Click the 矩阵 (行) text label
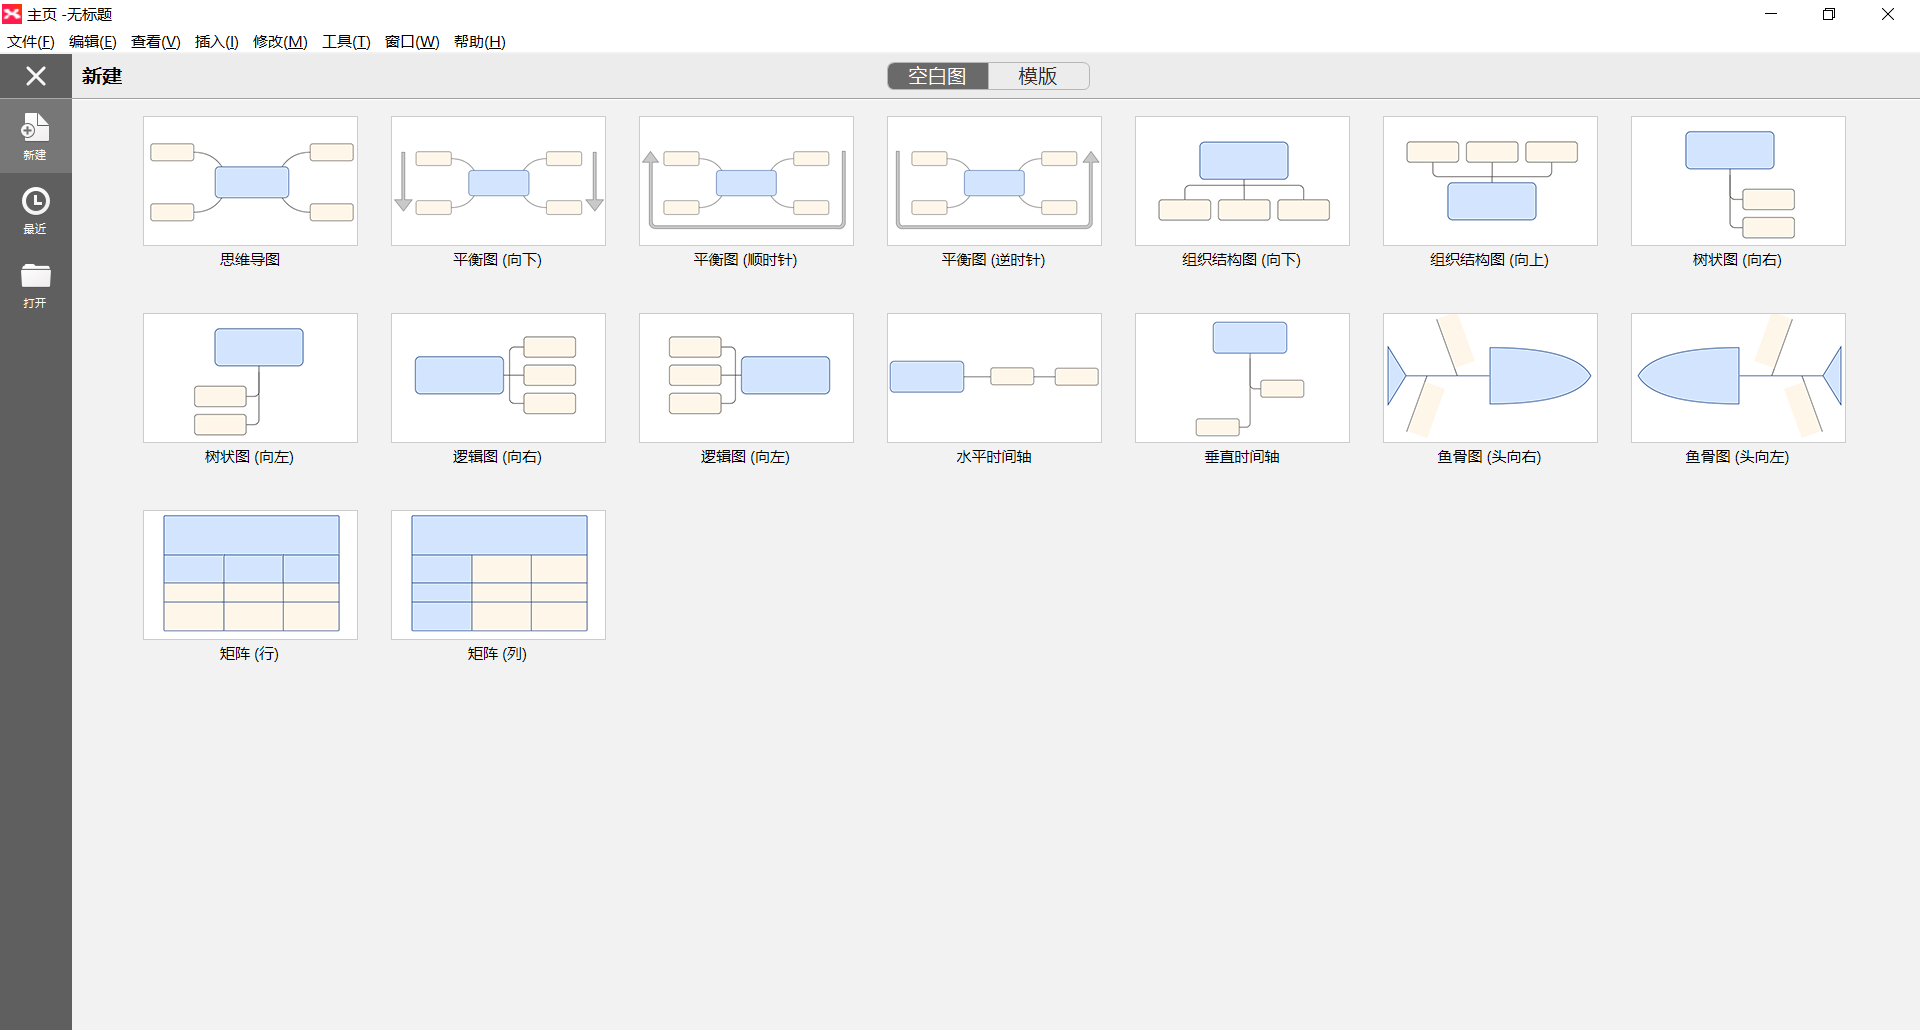 (x=249, y=654)
